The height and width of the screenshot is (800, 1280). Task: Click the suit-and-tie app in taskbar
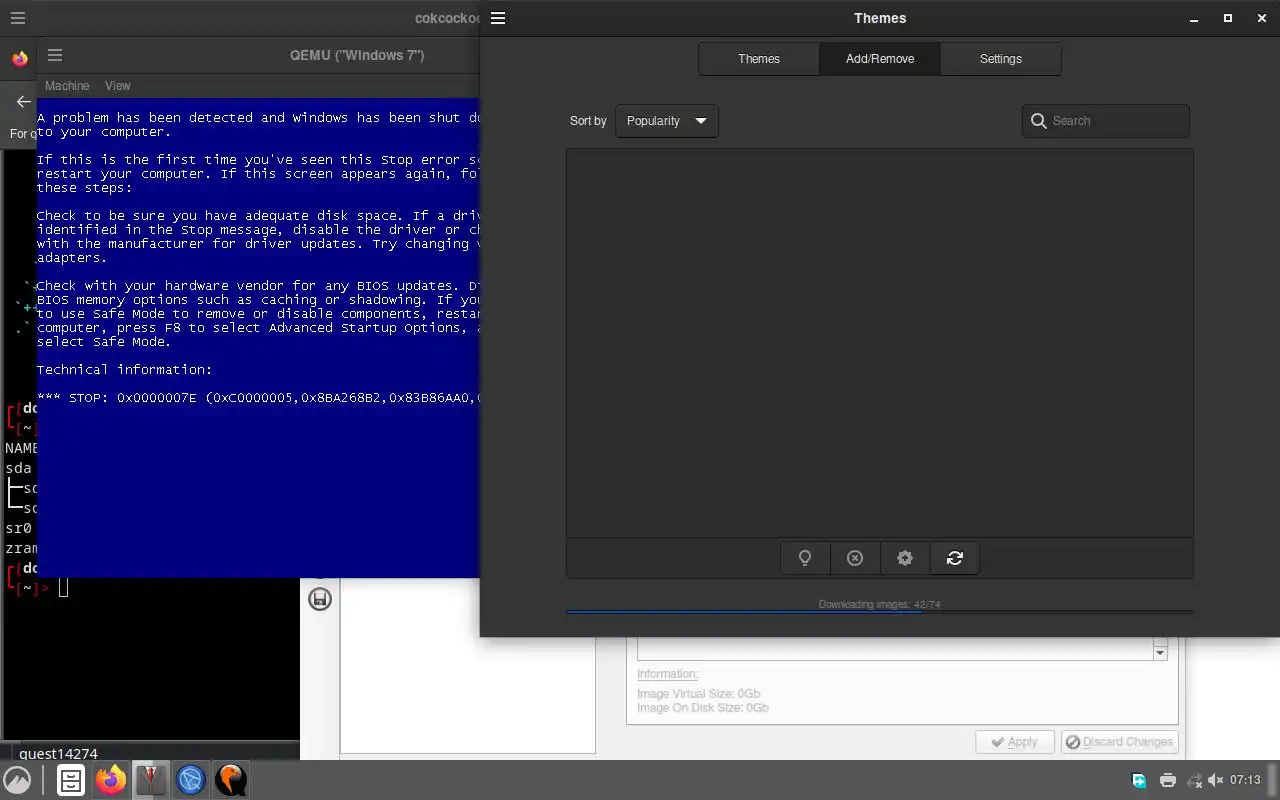151,780
